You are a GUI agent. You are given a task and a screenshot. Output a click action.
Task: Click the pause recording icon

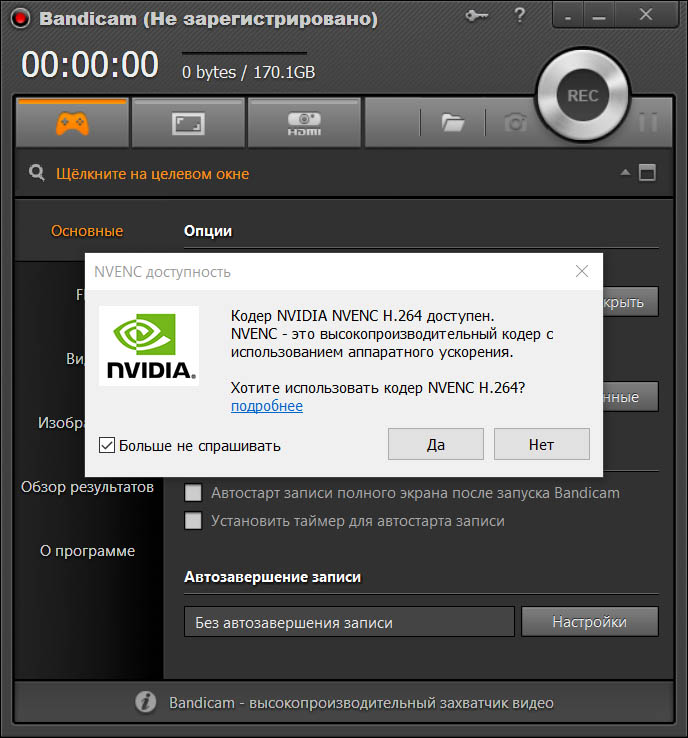(x=648, y=122)
